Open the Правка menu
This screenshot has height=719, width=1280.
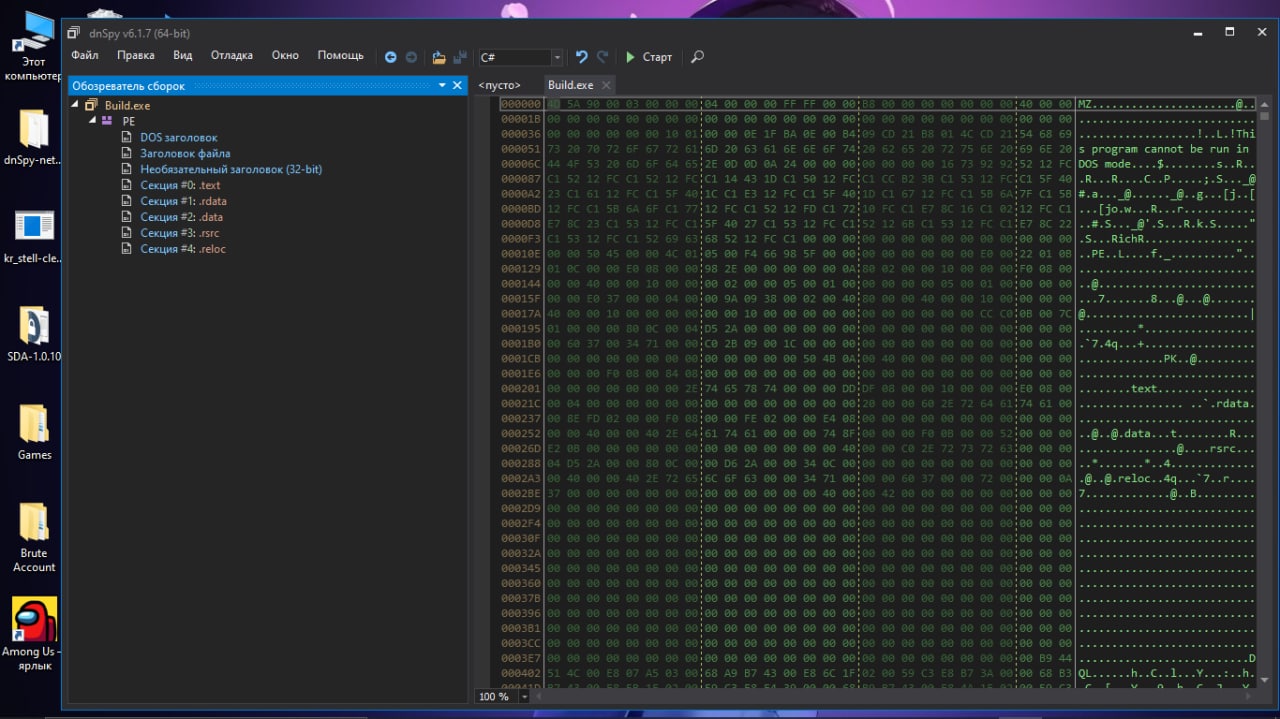136,56
